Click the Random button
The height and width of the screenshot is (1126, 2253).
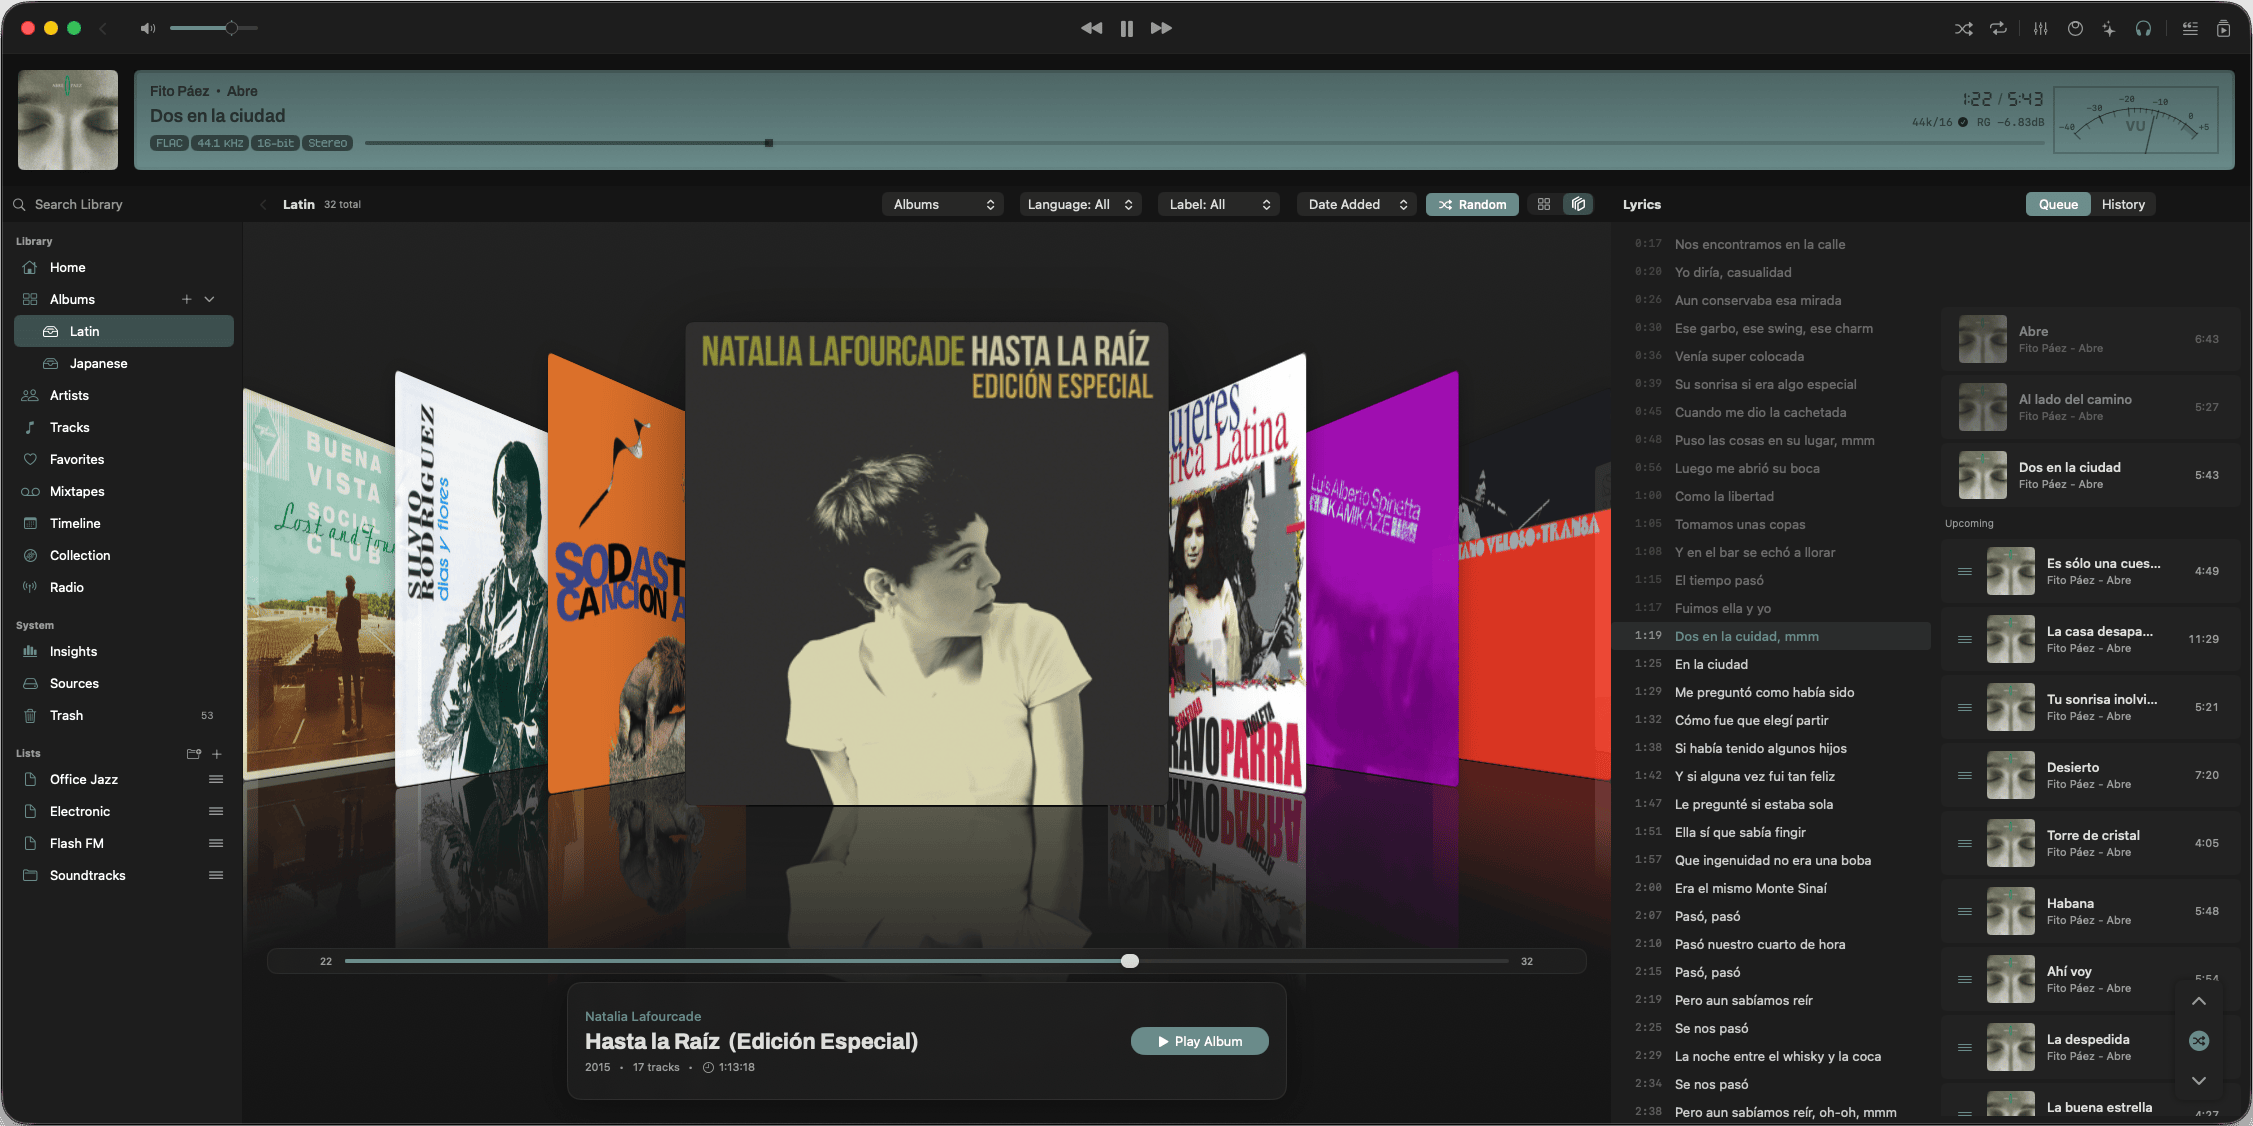click(1472, 205)
